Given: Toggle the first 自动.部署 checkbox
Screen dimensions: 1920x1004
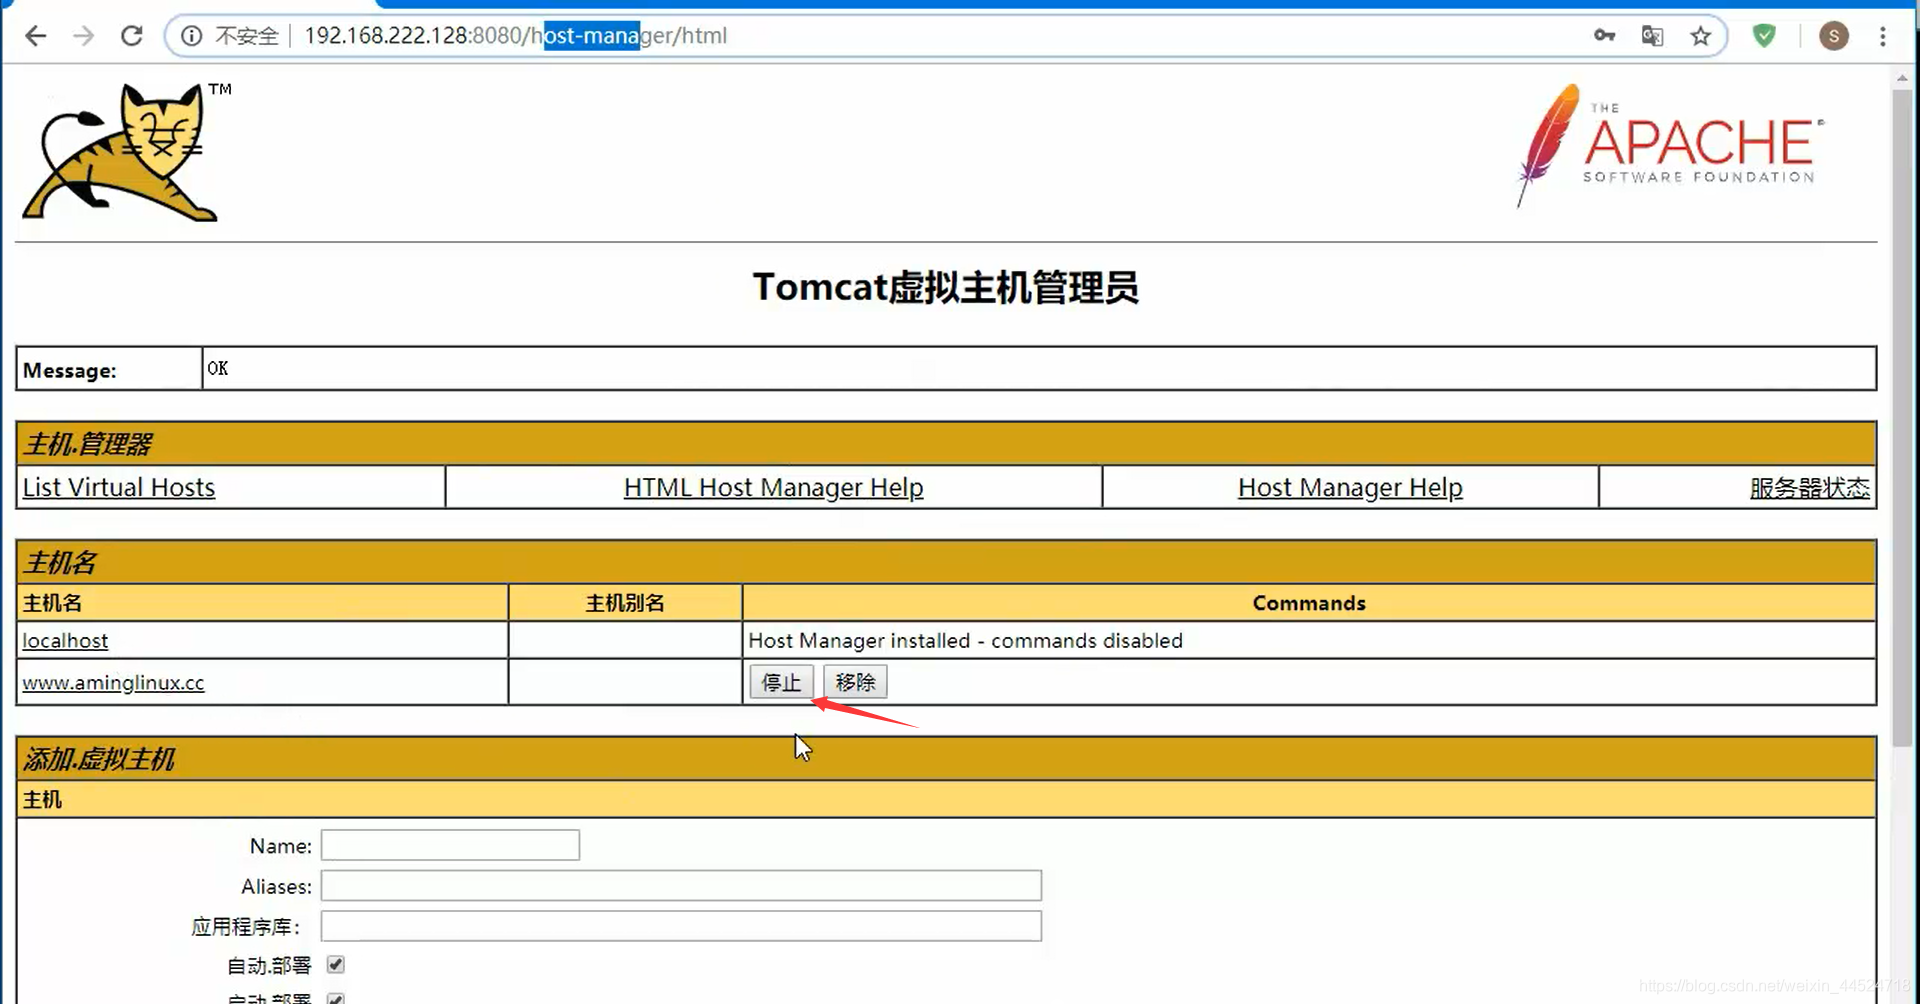Looking at the screenshot, I should 336,965.
